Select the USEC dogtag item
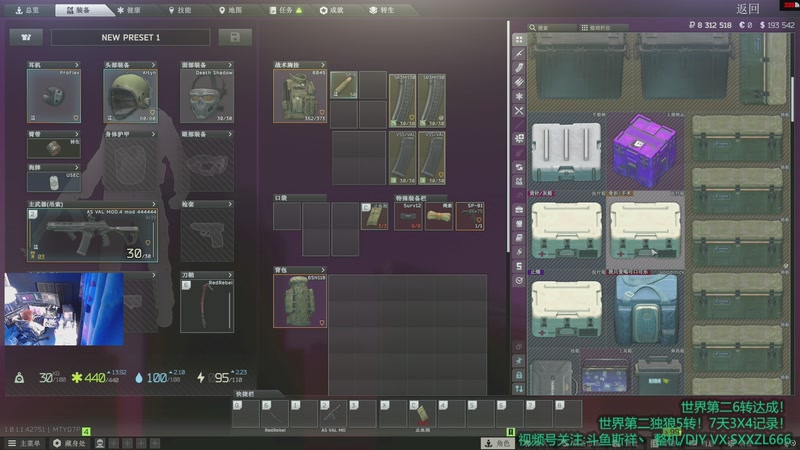 click(x=54, y=182)
